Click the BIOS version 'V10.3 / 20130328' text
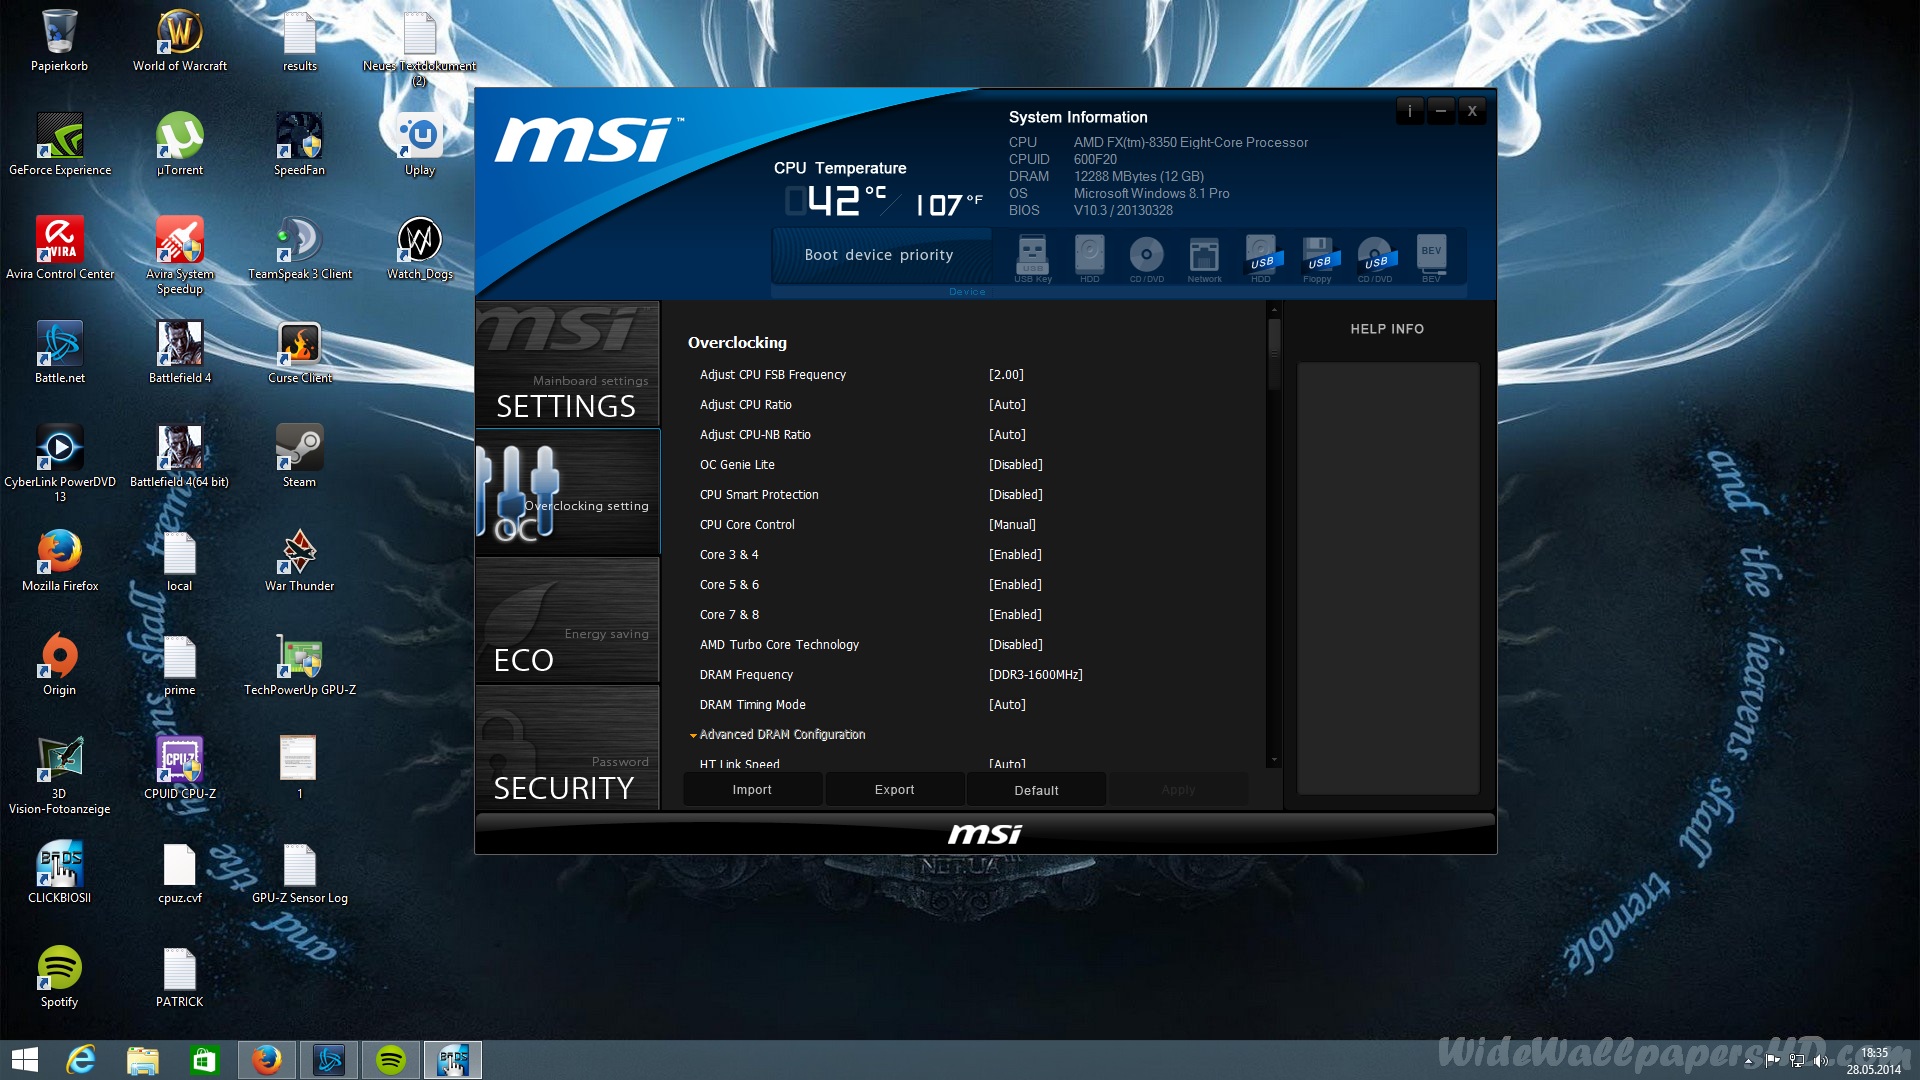 point(1123,211)
